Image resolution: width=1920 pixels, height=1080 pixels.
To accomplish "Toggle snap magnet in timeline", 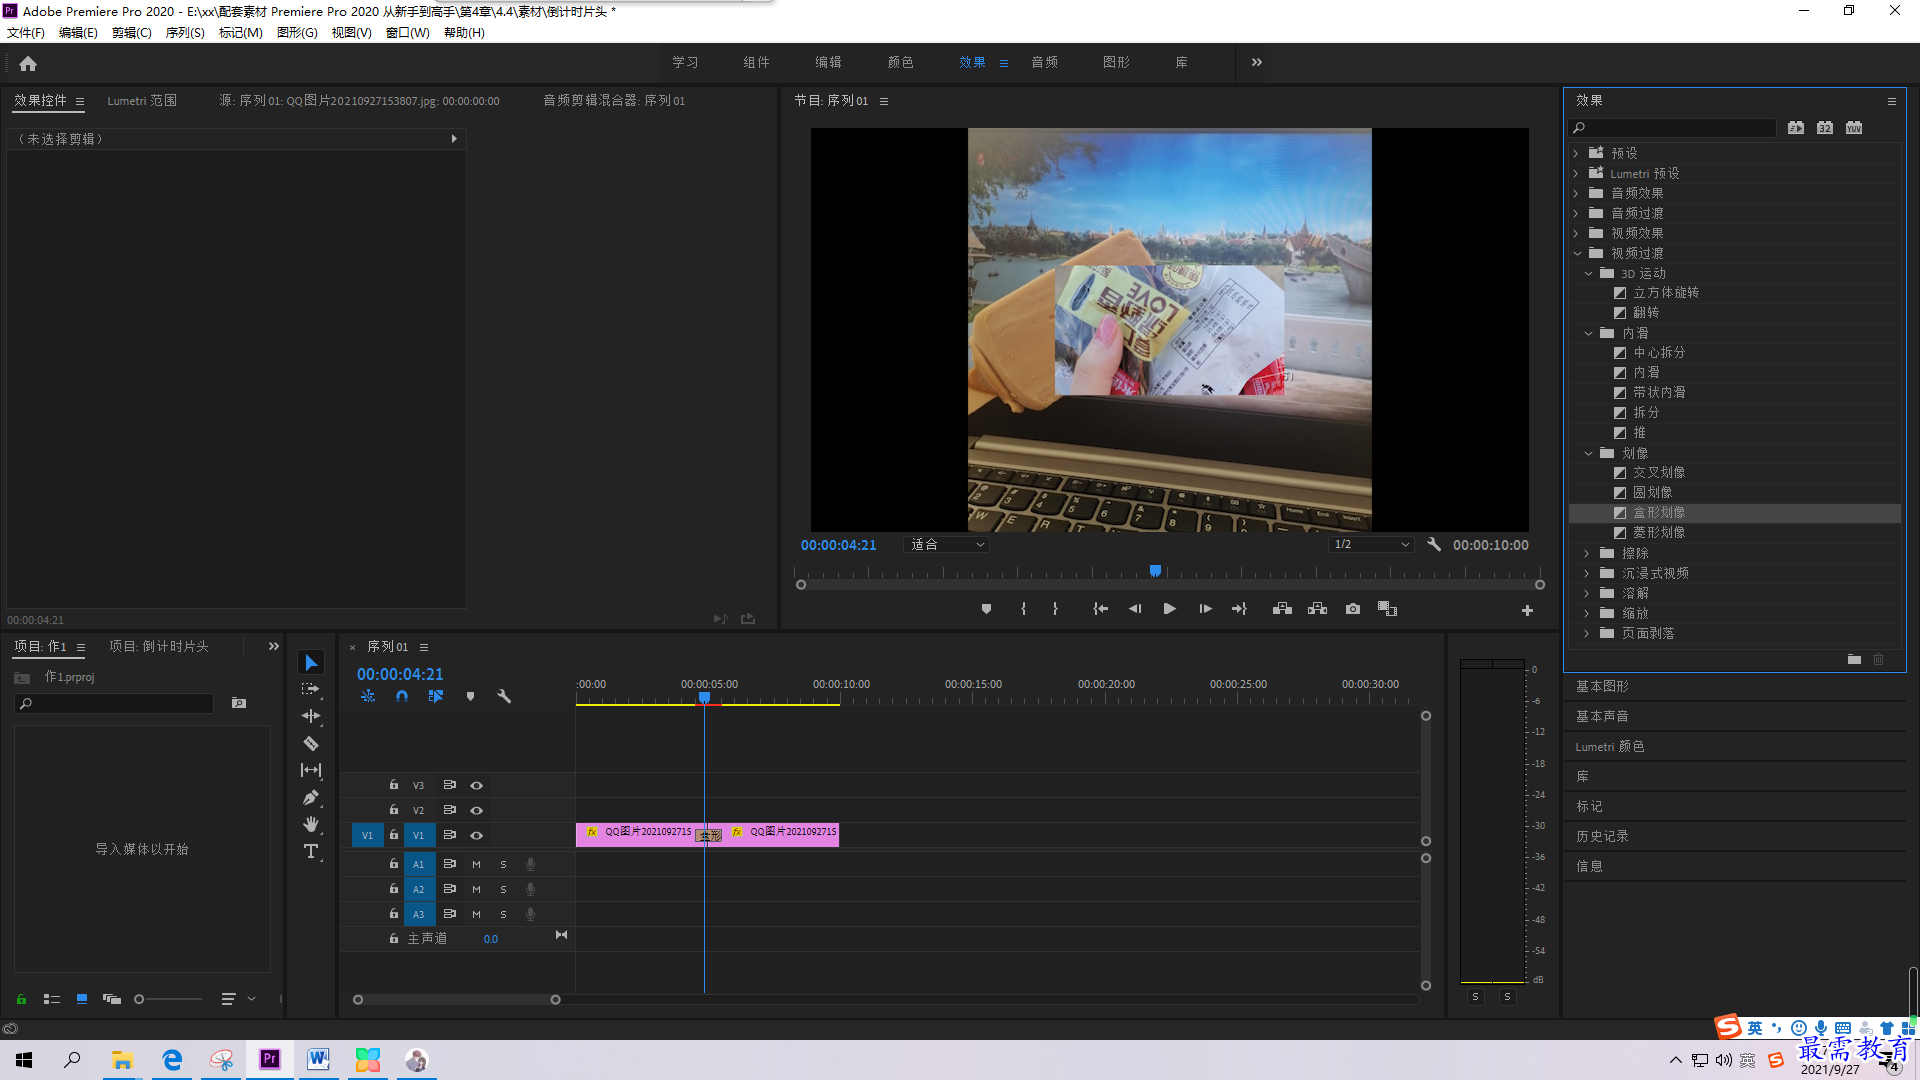I will (402, 696).
